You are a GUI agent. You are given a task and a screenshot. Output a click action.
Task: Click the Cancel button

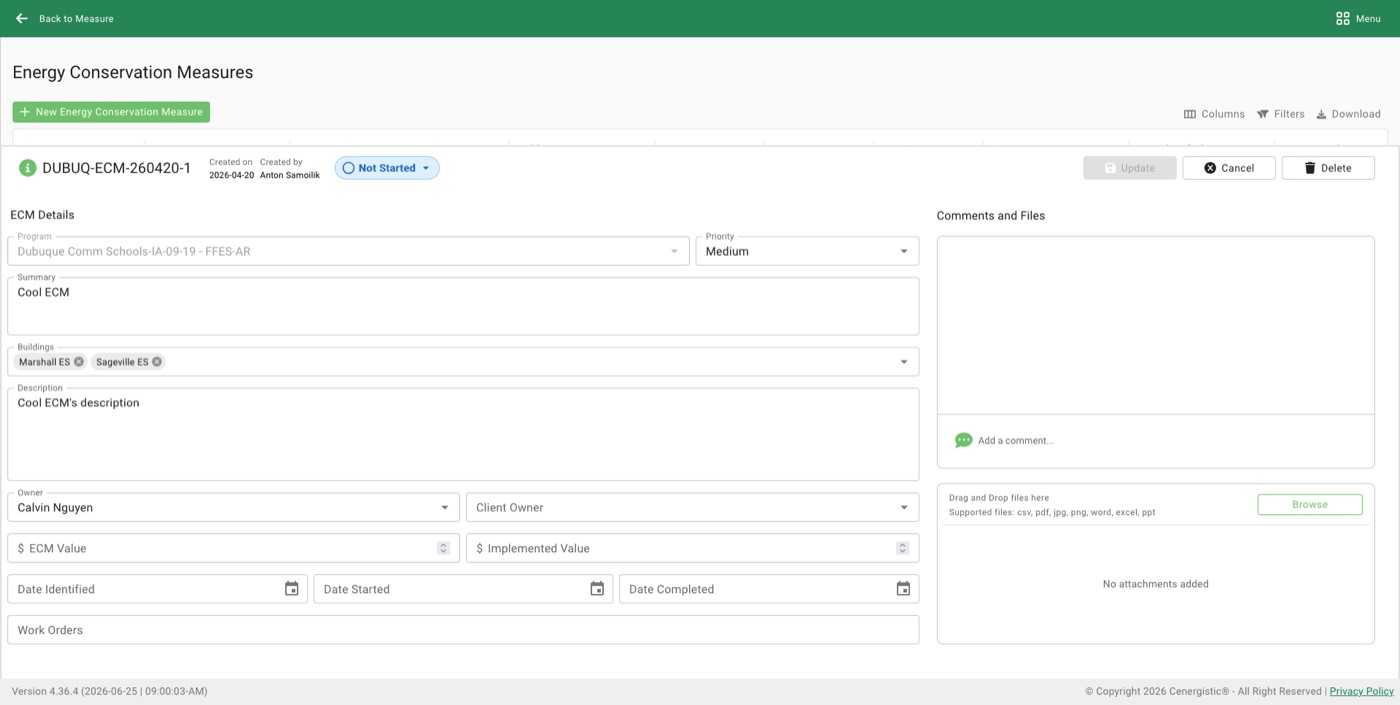click(1229, 168)
